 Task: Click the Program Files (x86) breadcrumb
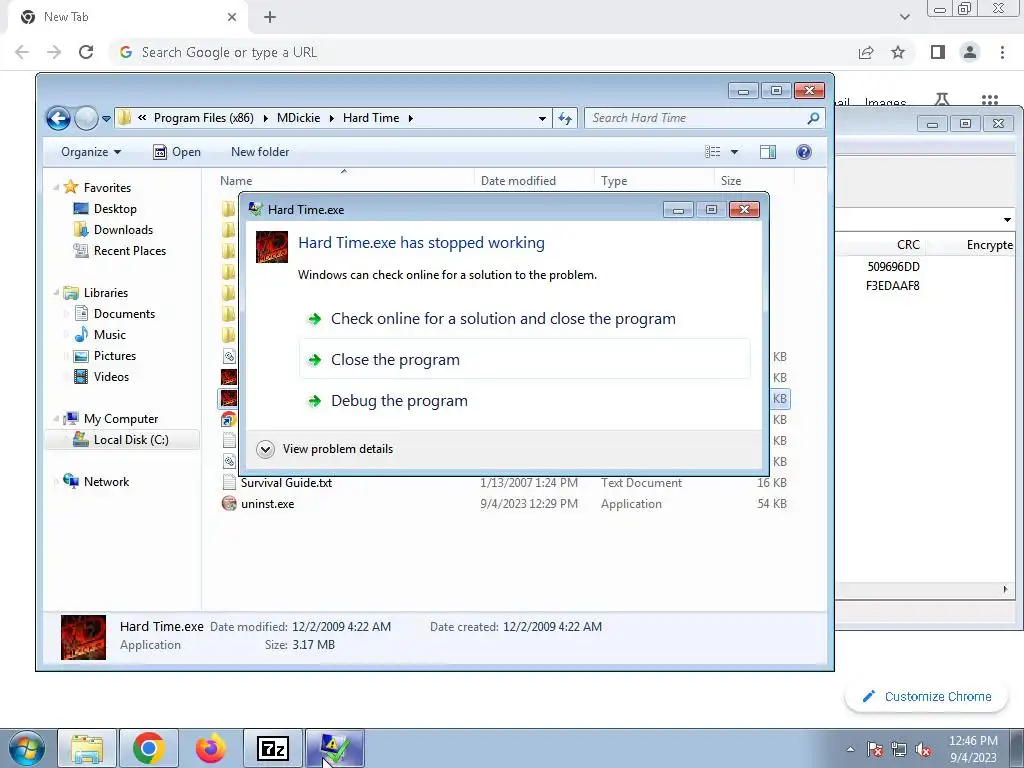(x=203, y=118)
